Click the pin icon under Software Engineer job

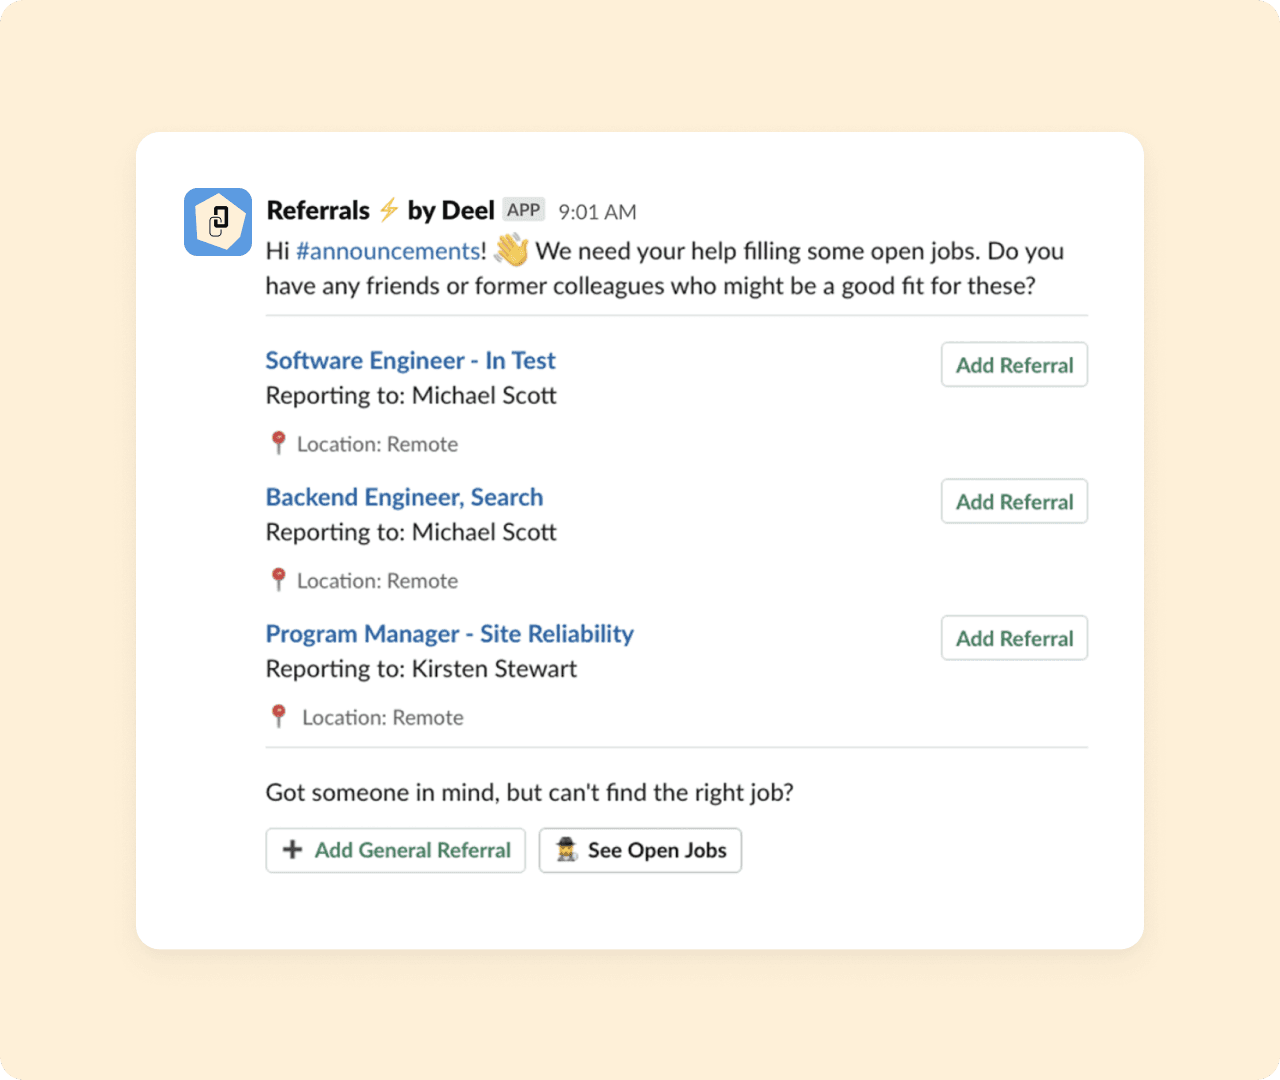point(279,443)
